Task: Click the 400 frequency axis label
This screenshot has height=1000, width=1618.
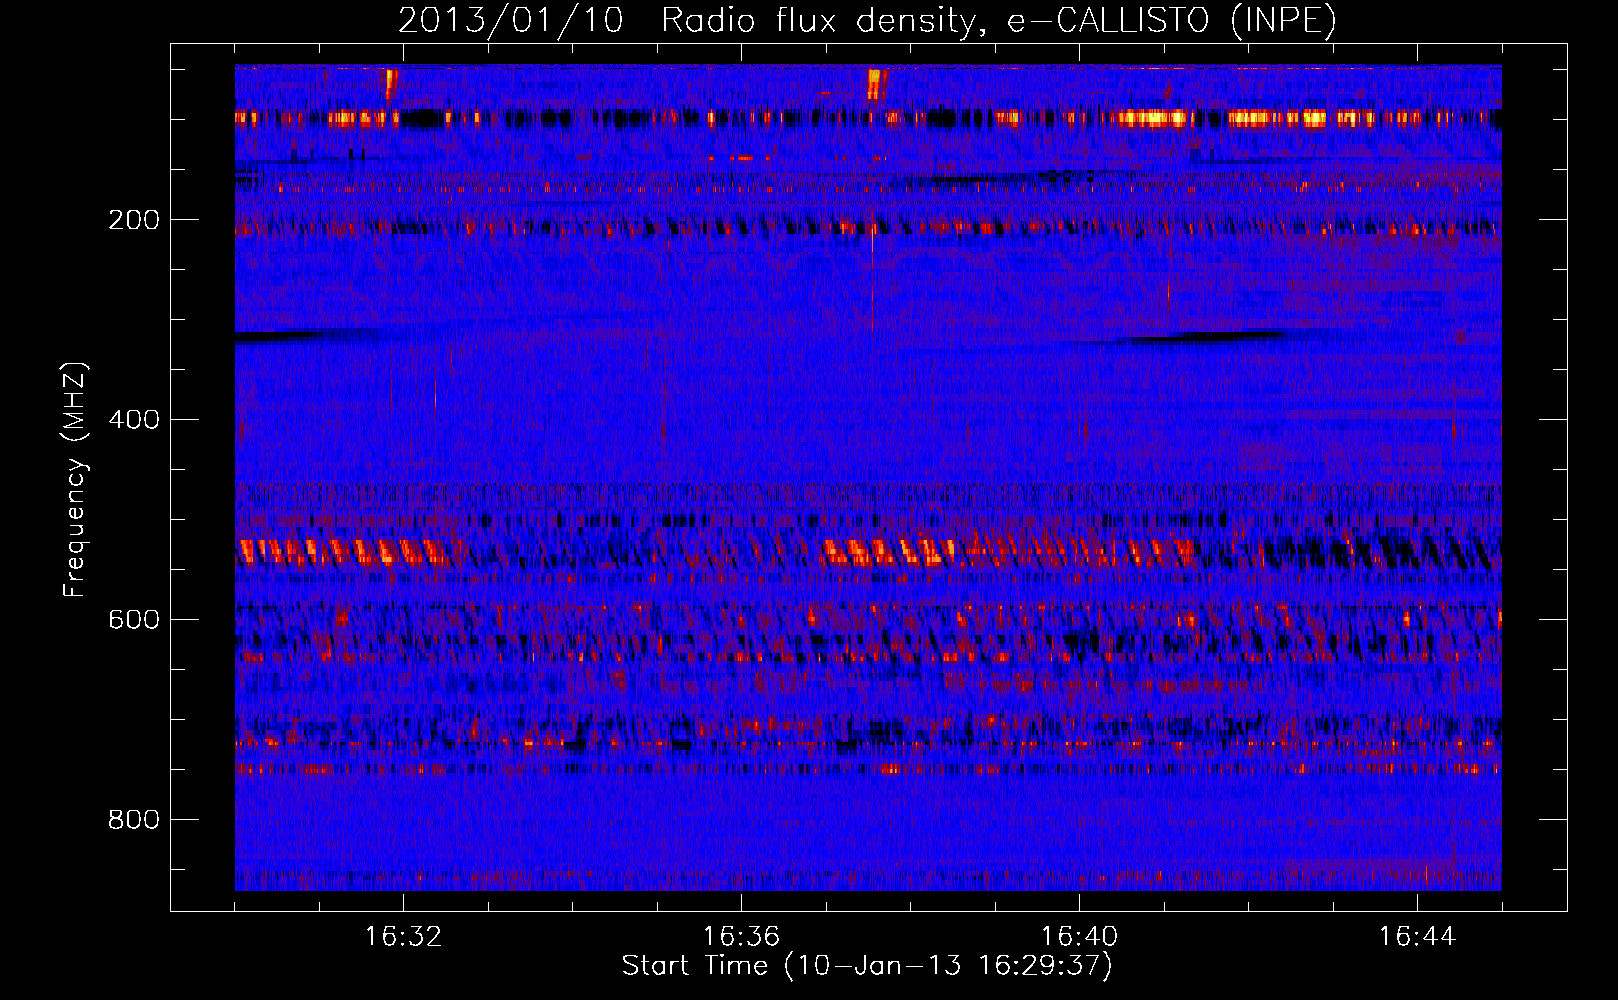Action: 134,420
